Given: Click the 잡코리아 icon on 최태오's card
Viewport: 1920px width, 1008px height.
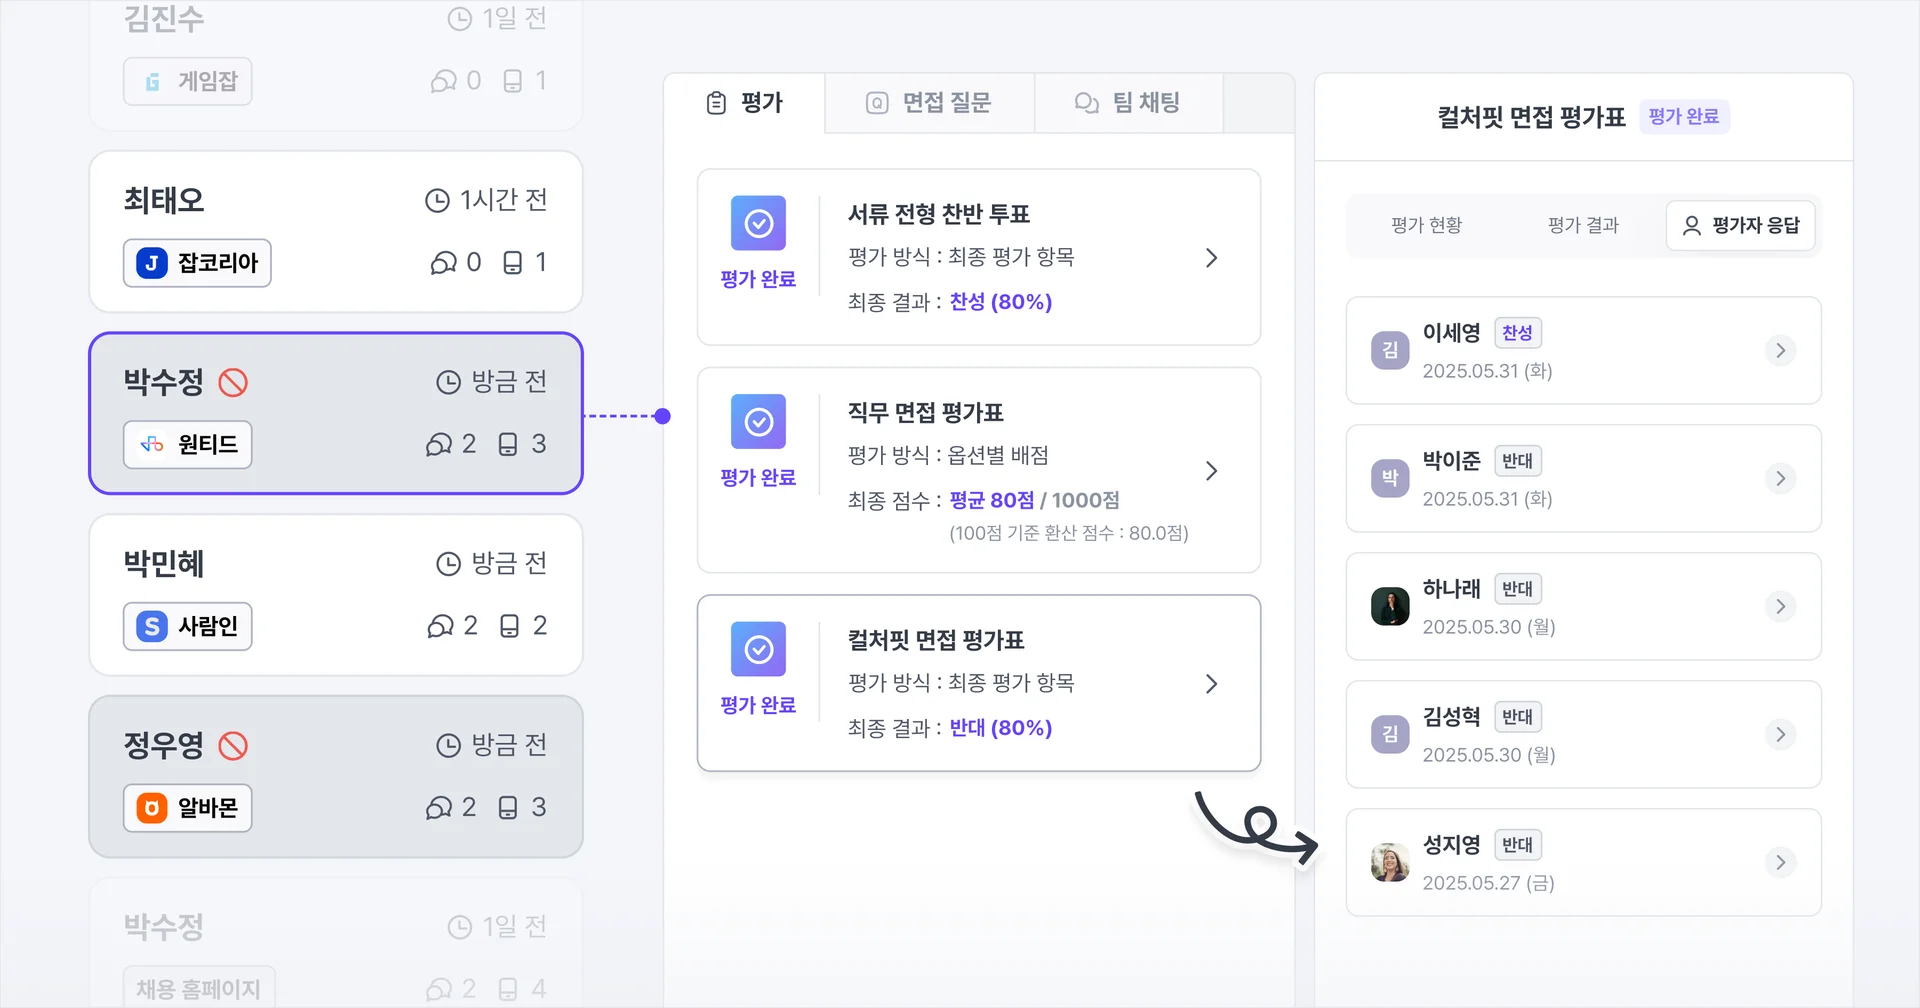Looking at the screenshot, I should coord(151,263).
